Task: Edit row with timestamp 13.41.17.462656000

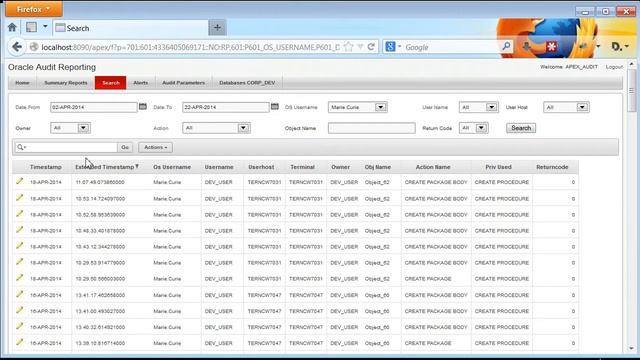Action: 19,294
